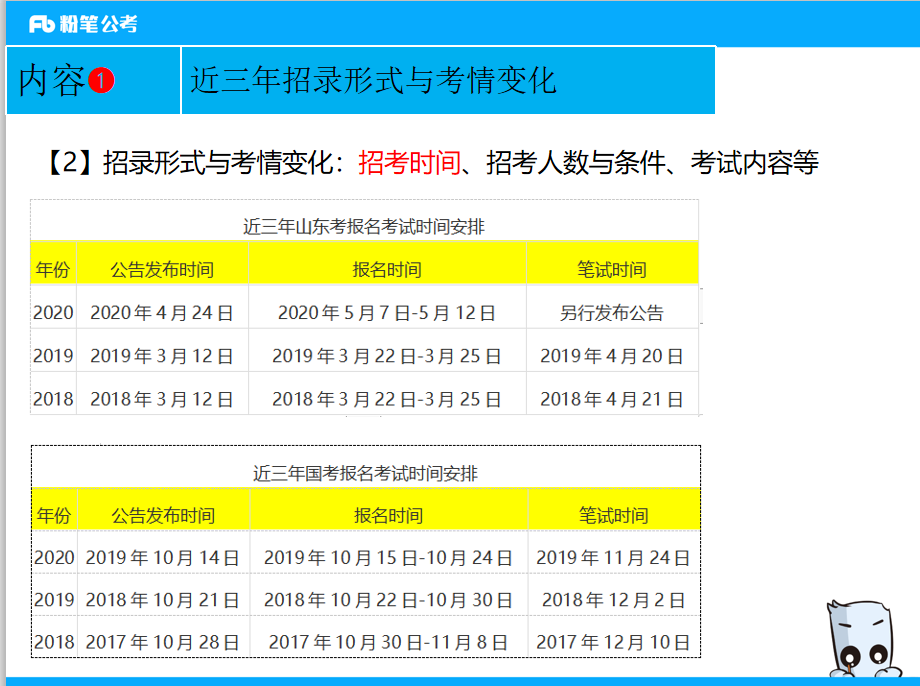Click the 2020年5月7日-5月12日 registration cell
Viewport: 920px width, 686px height.
[387, 313]
